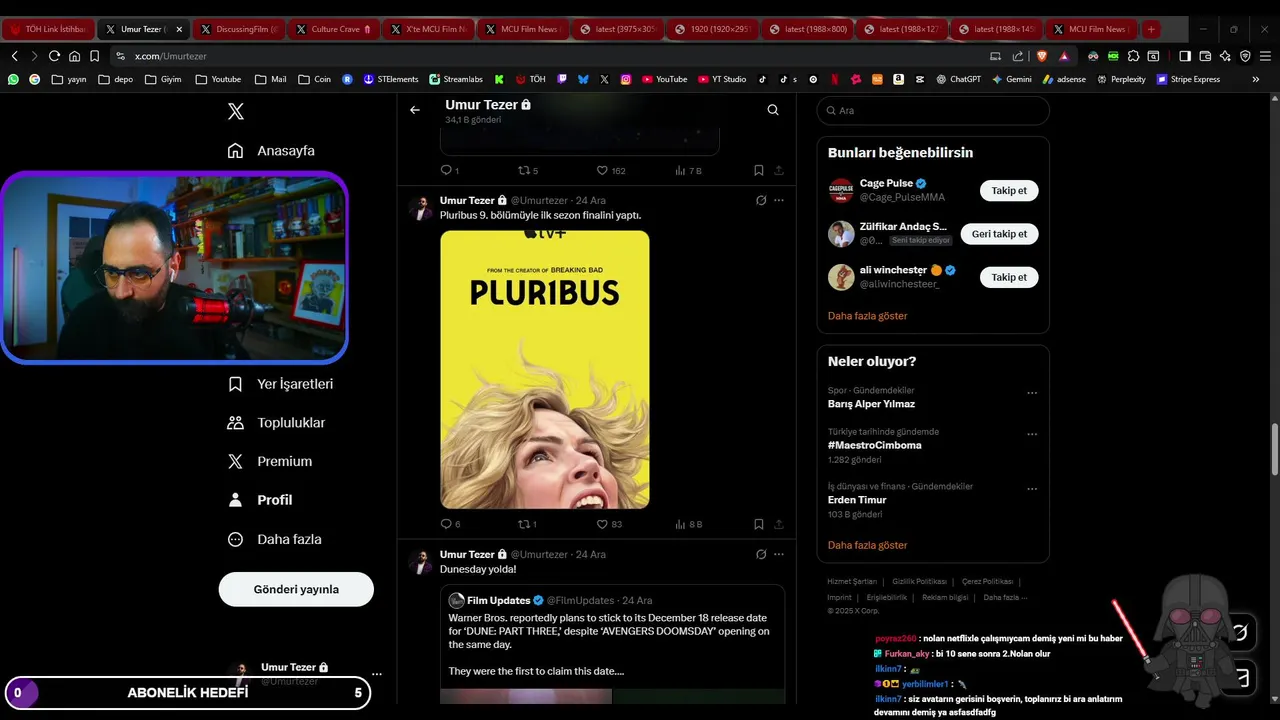Show more trends under Neler oluyor
Screen dimensions: 1280x720
click(867, 546)
